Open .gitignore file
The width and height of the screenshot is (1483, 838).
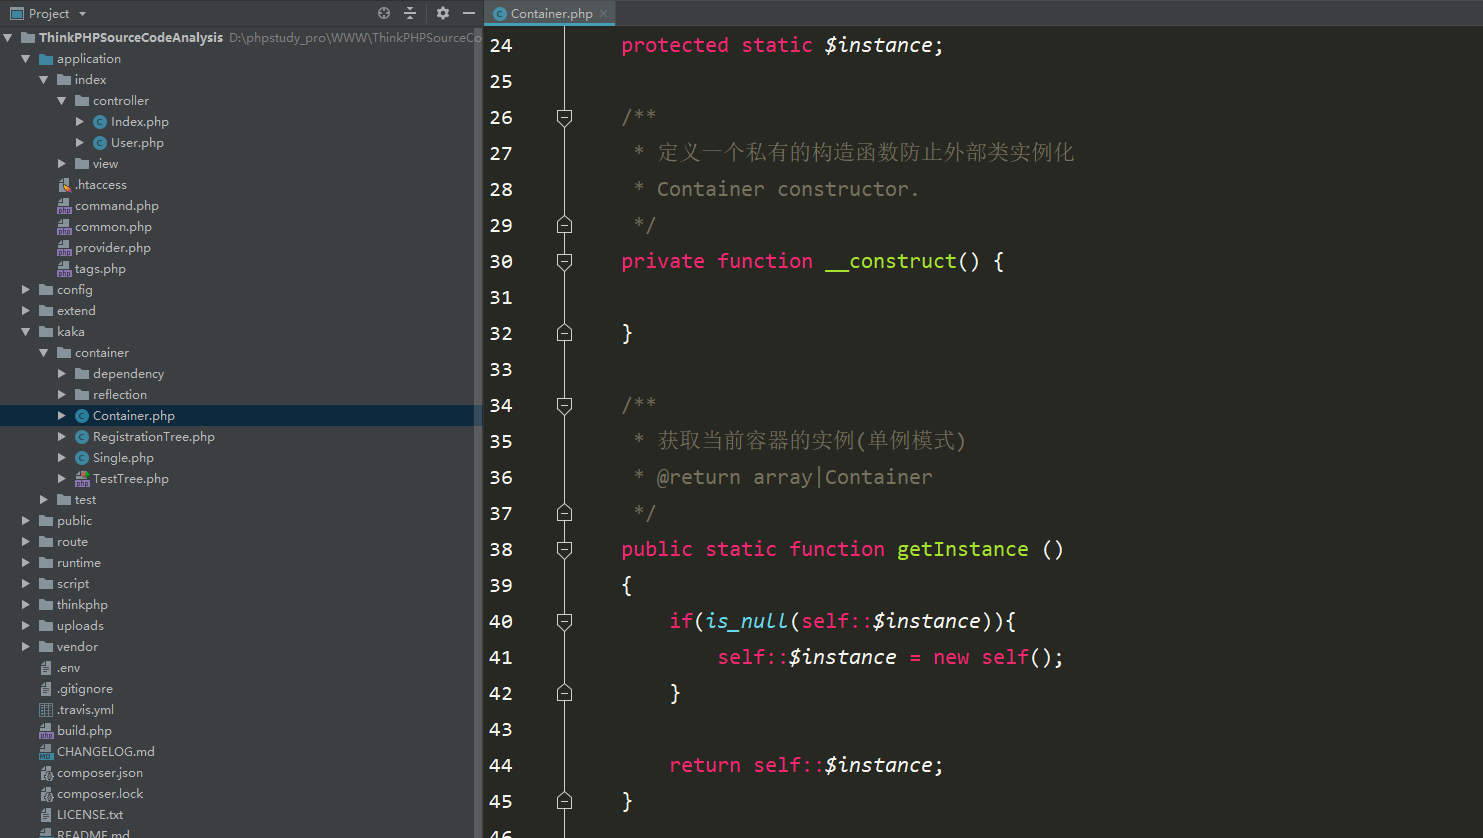(x=85, y=689)
